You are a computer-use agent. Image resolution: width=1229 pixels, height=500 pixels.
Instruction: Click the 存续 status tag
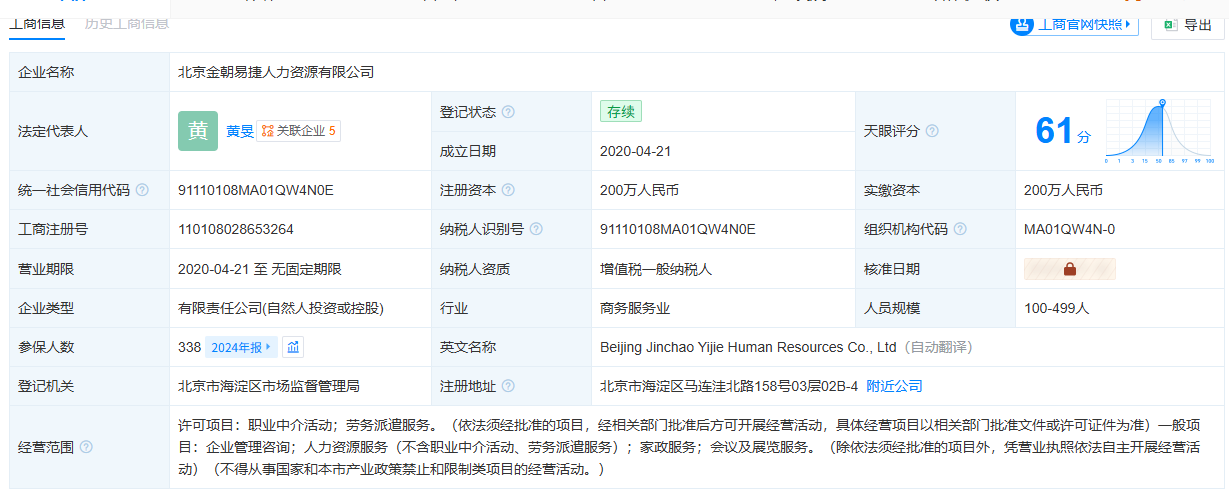(x=620, y=112)
